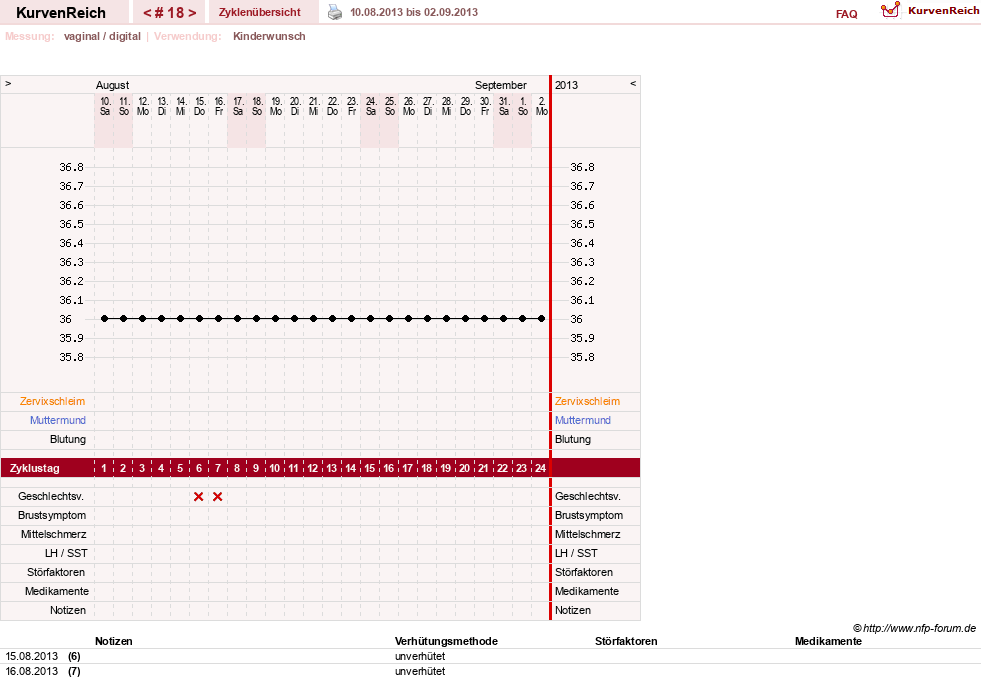Click the temperature point on 10. Sa

coord(104,318)
